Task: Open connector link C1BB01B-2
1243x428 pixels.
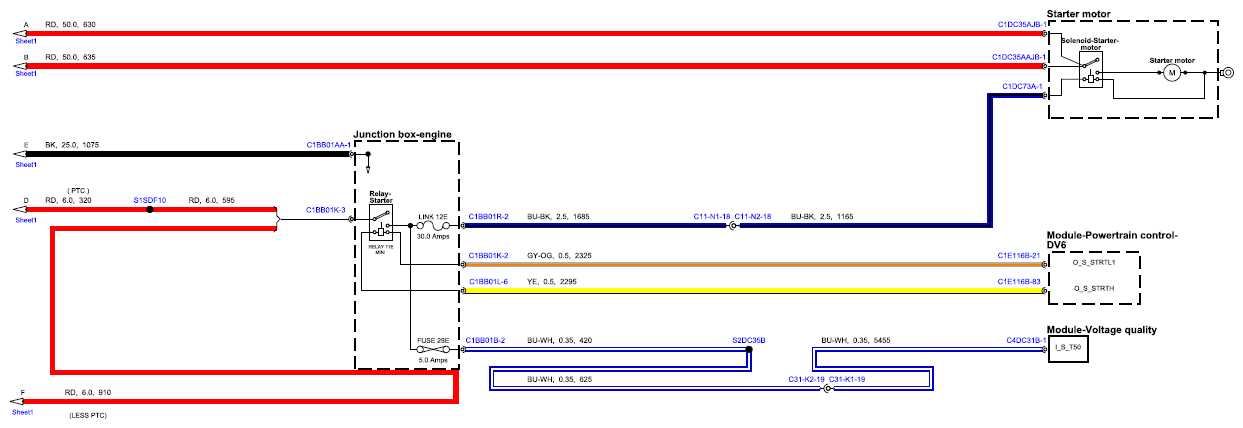Action: (x=486, y=340)
